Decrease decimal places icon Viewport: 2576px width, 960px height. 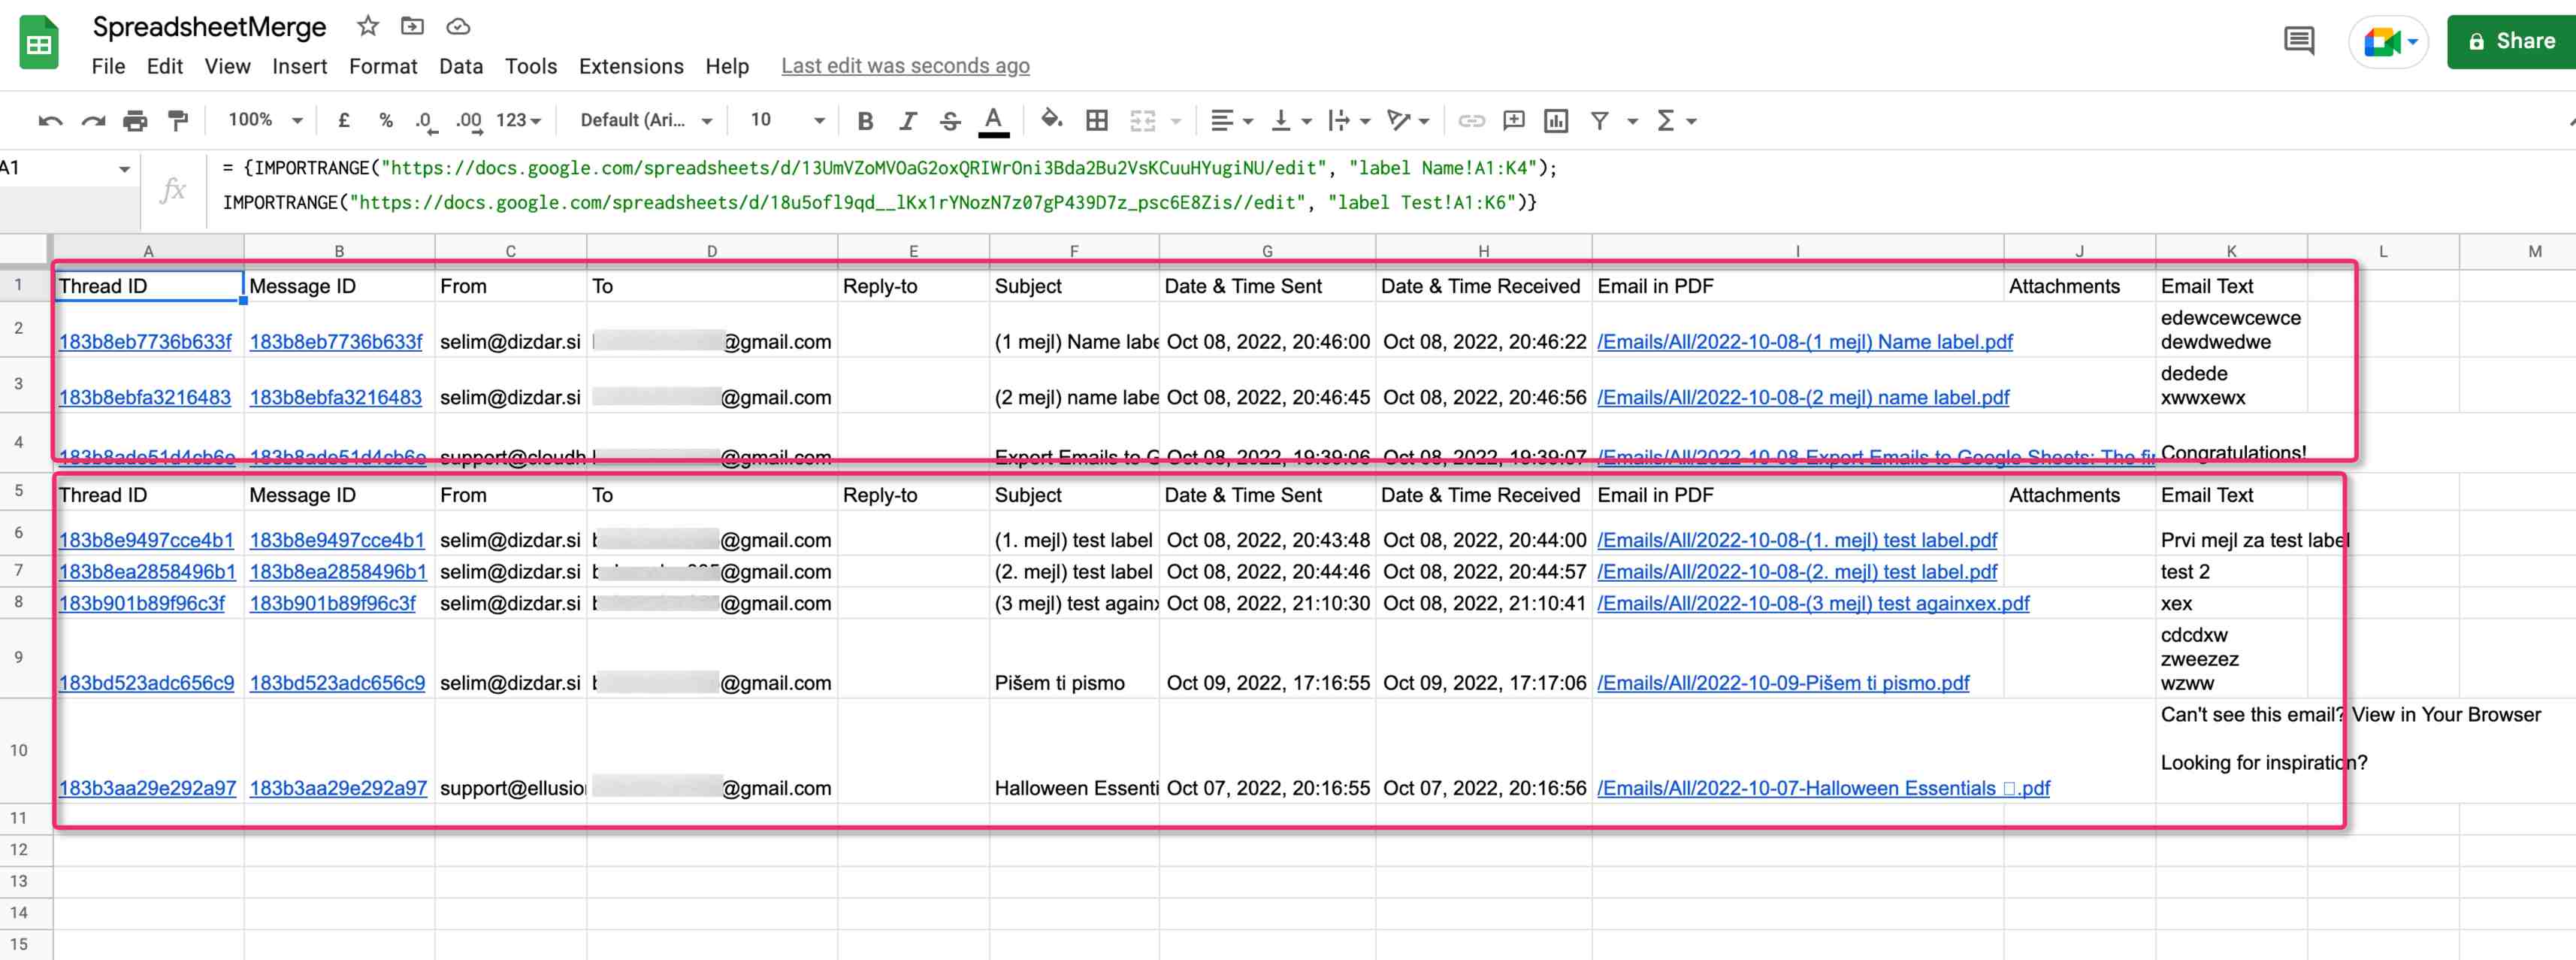tap(425, 121)
